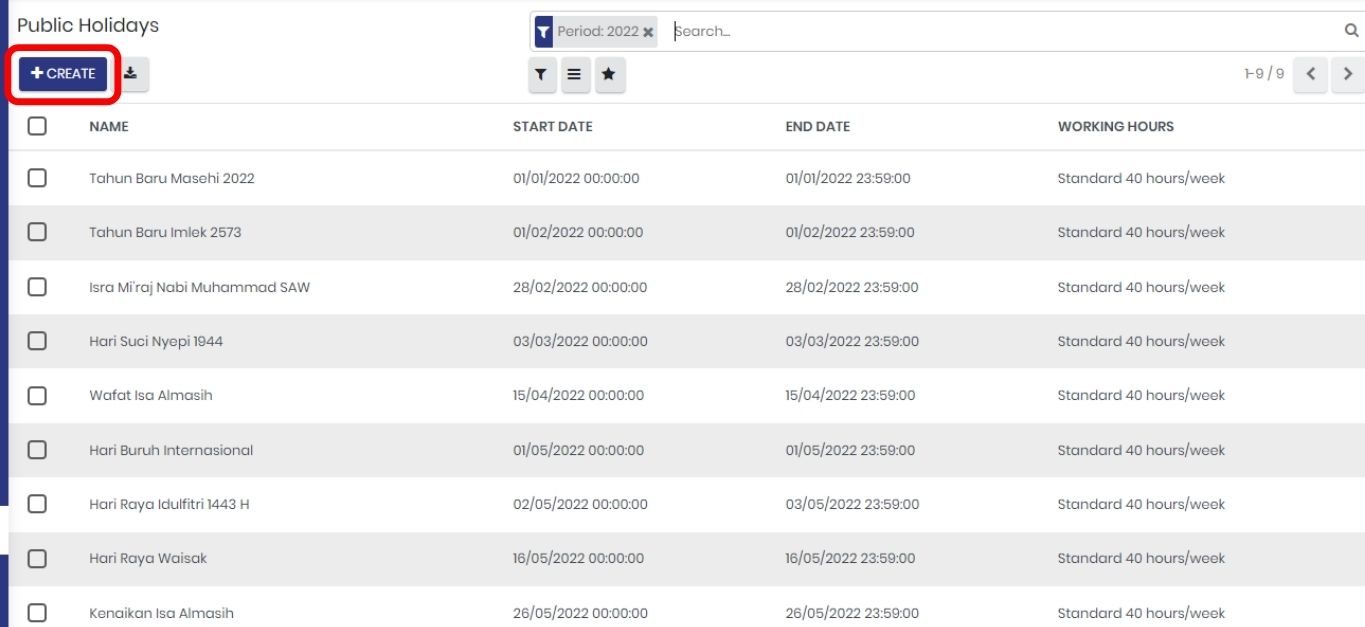Open the Group By menu button

point(575,75)
